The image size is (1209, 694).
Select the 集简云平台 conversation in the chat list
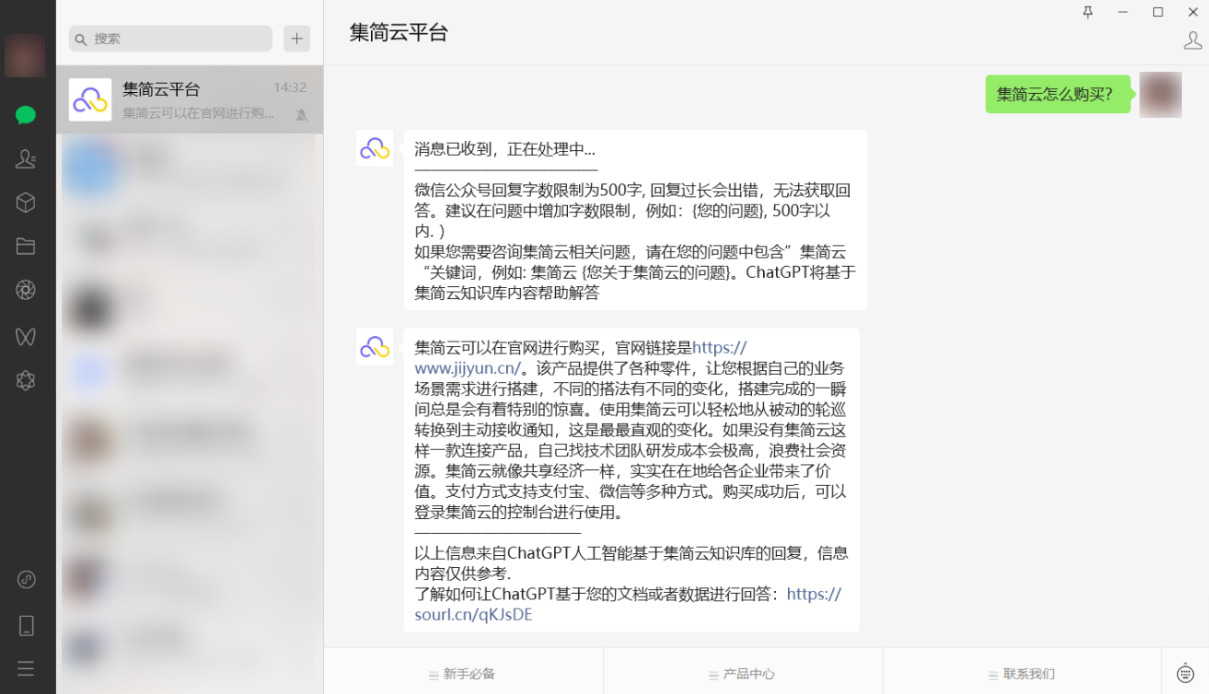pos(190,100)
